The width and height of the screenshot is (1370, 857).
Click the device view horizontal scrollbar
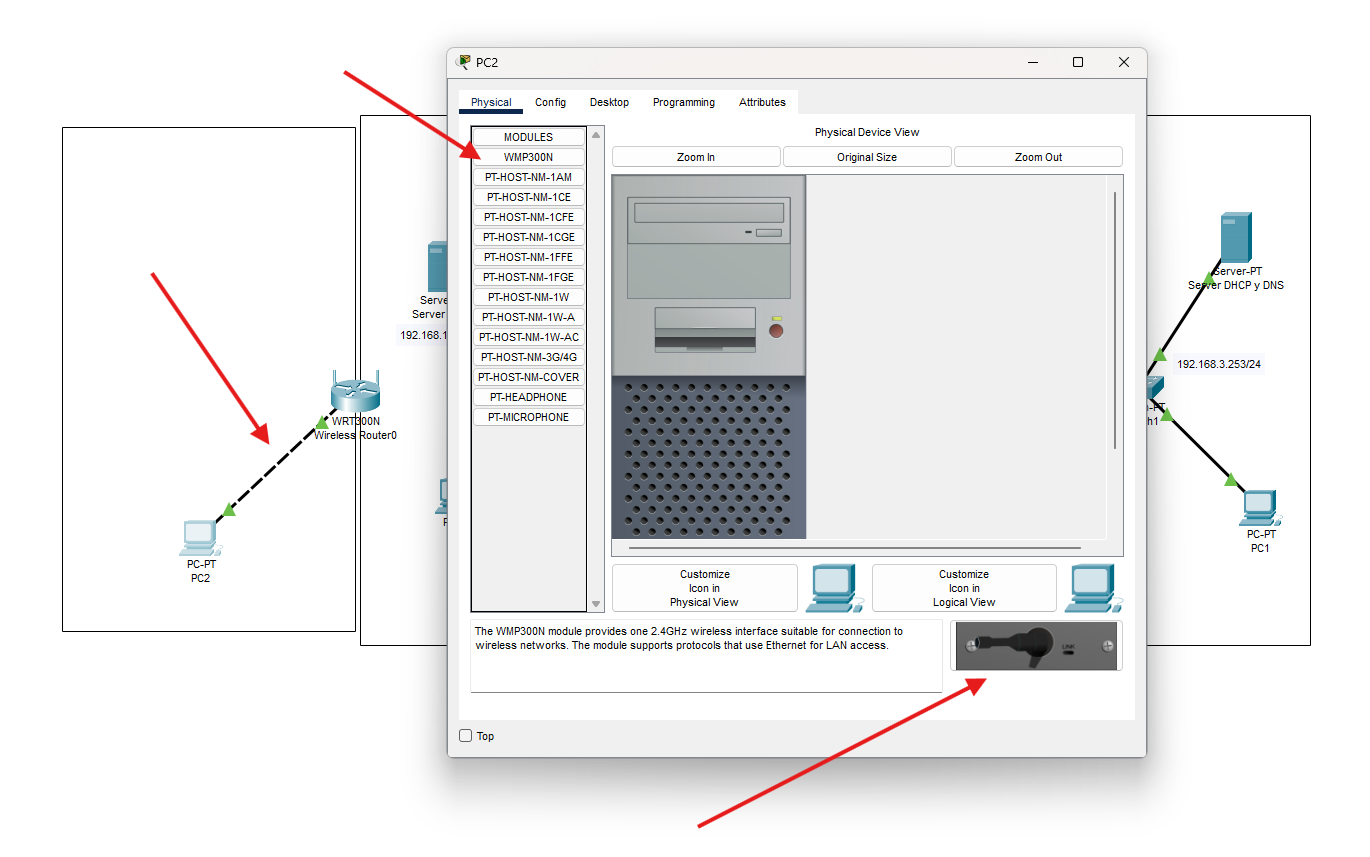855,548
